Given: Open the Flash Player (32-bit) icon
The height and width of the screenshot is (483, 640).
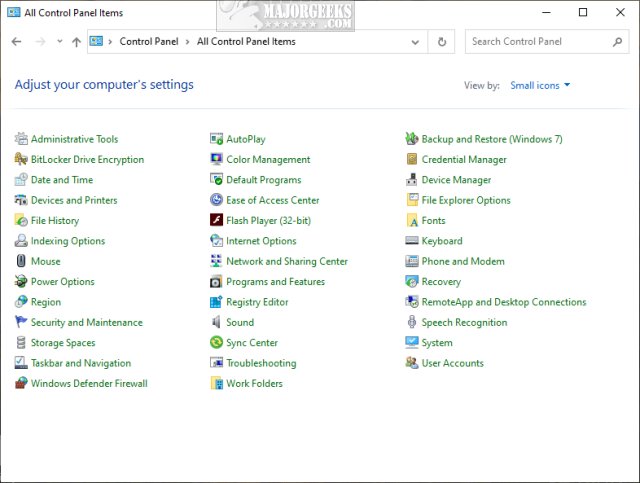Looking at the screenshot, I should (217, 221).
